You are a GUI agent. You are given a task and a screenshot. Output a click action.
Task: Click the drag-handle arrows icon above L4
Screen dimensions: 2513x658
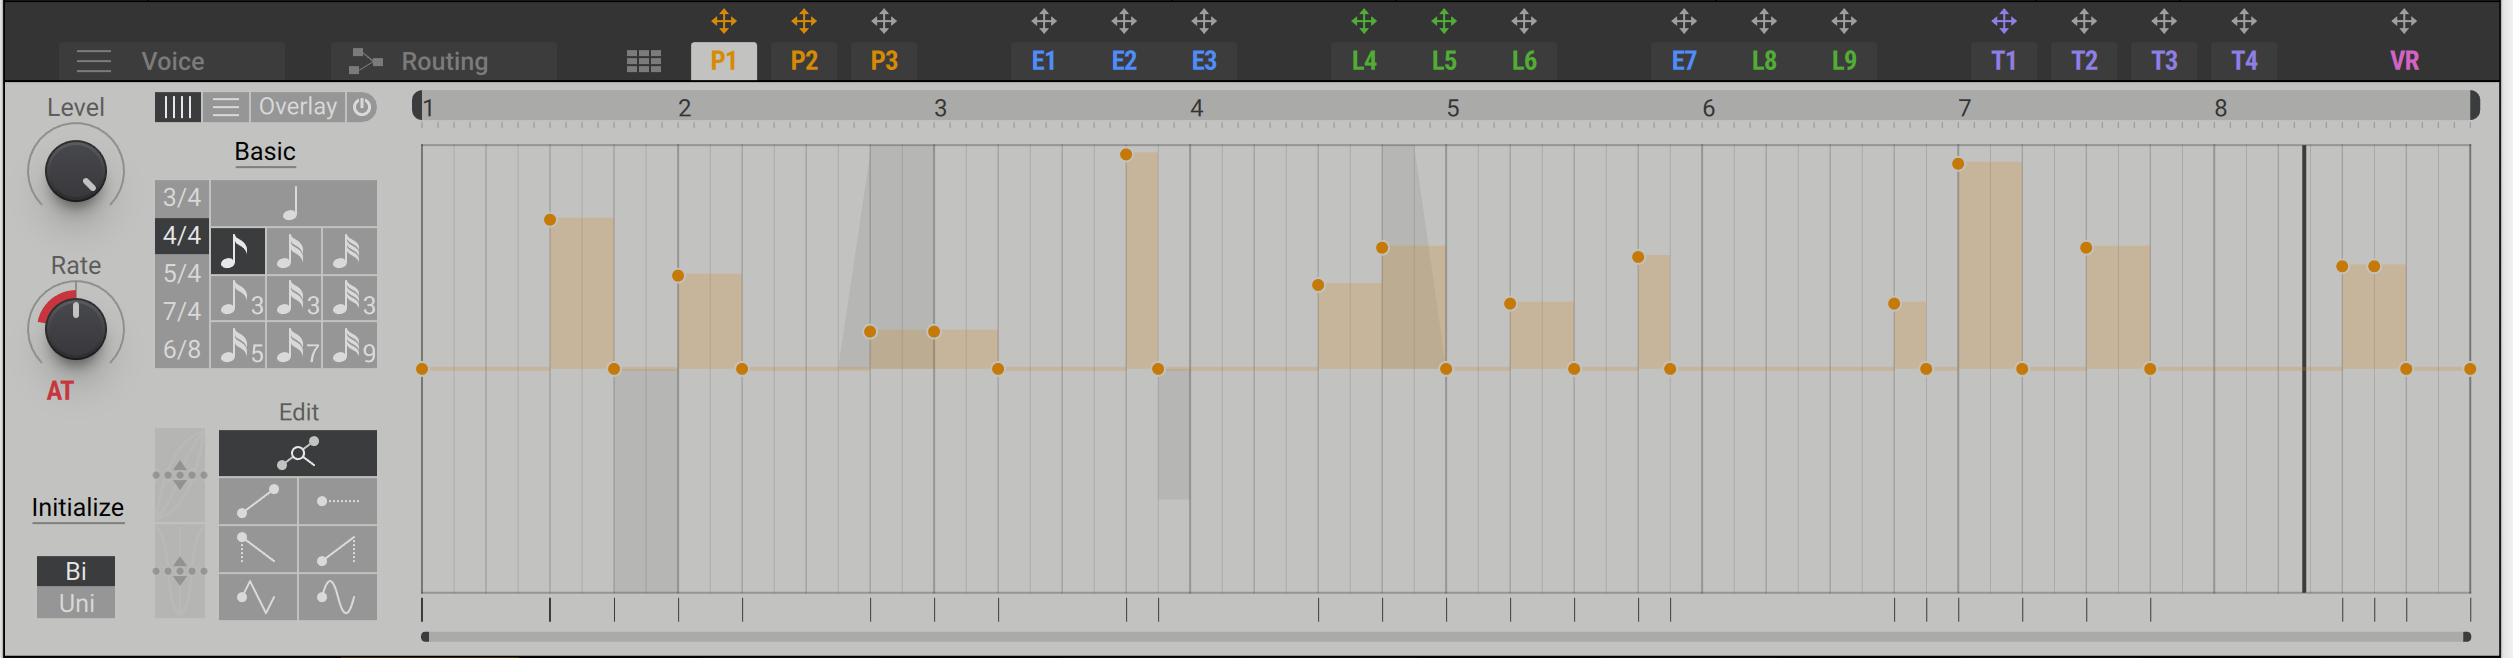click(1363, 21)
